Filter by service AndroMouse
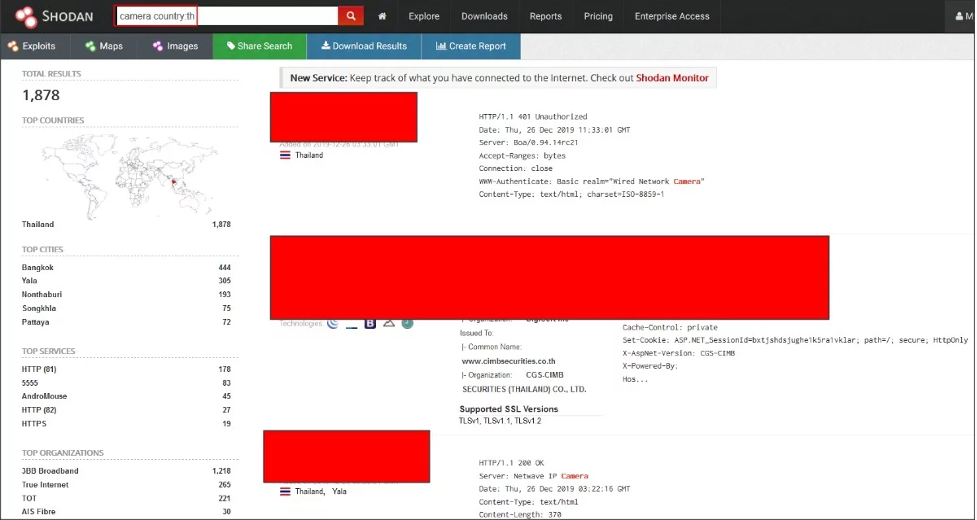 (x=44, y=396)
